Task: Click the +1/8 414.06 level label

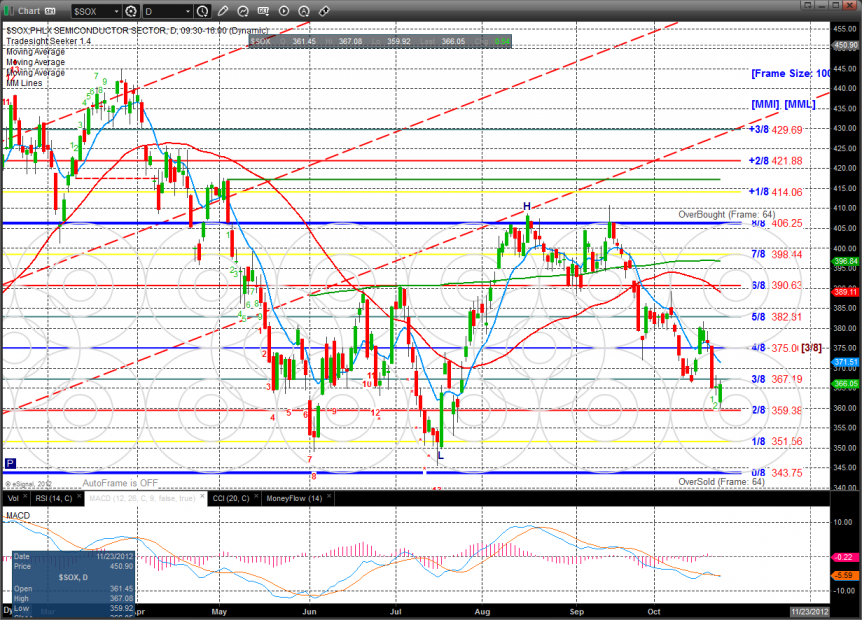Action: [x=776, y=192]
